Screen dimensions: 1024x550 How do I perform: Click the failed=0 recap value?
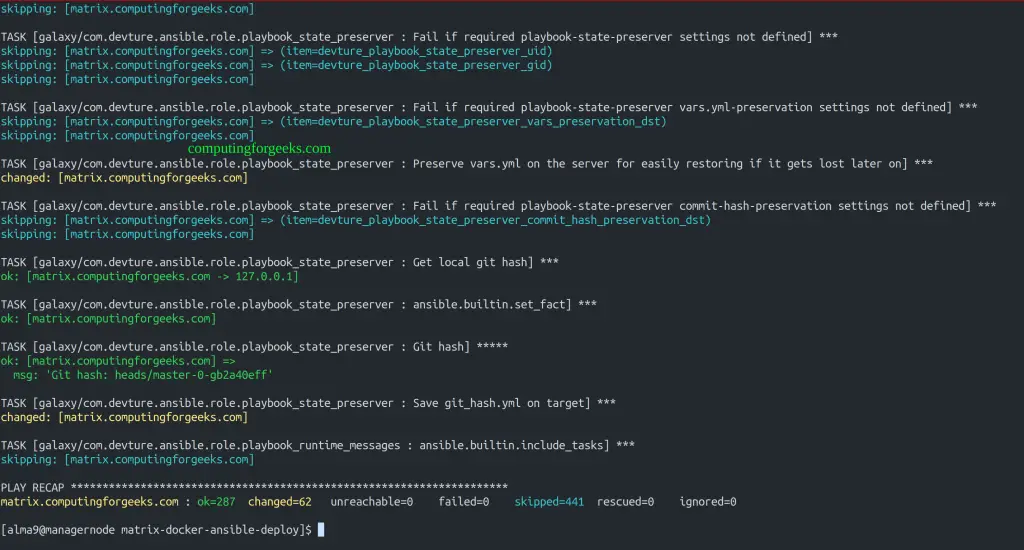(464, 502)
